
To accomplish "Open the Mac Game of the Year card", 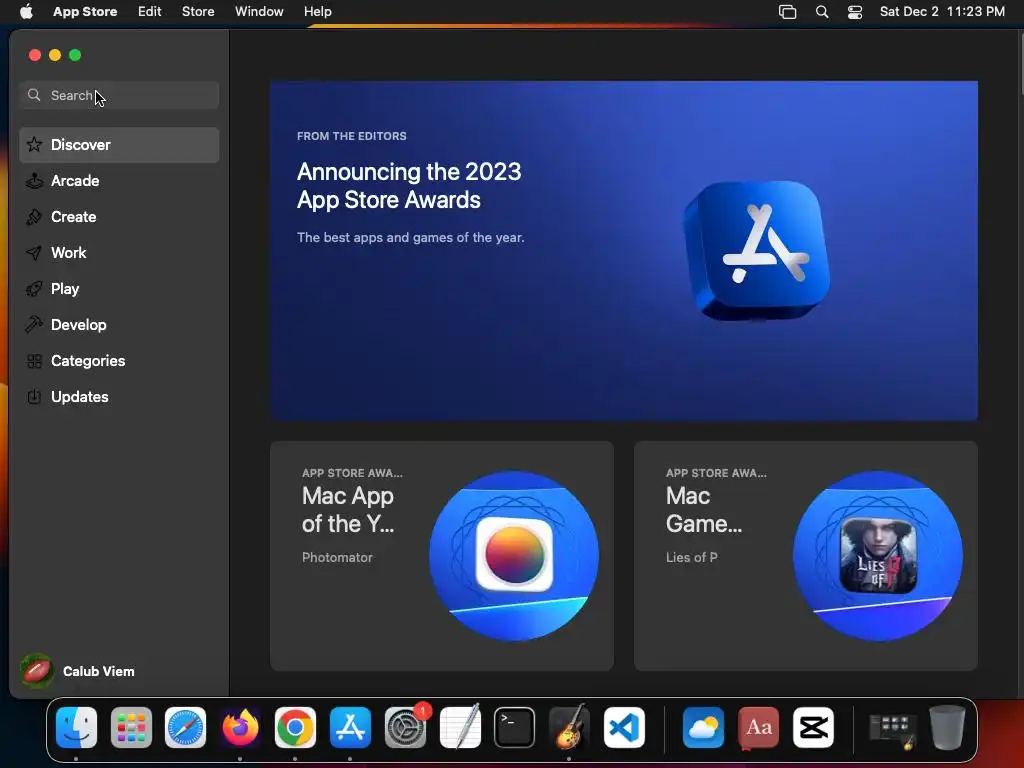I will coord(806,556).
